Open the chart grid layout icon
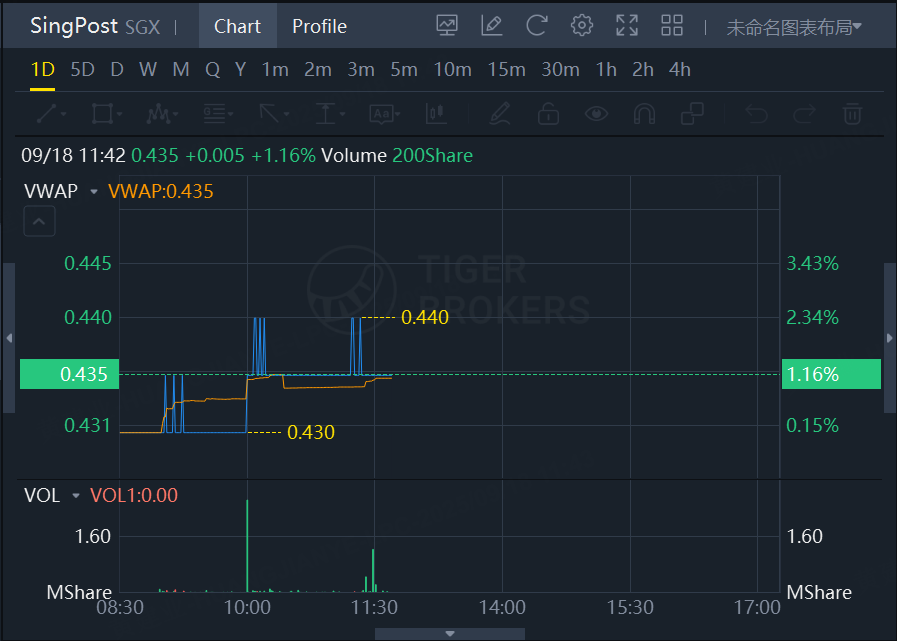This screenshot has height=641, width=897. pyautogui.click(x=672, y=26)
